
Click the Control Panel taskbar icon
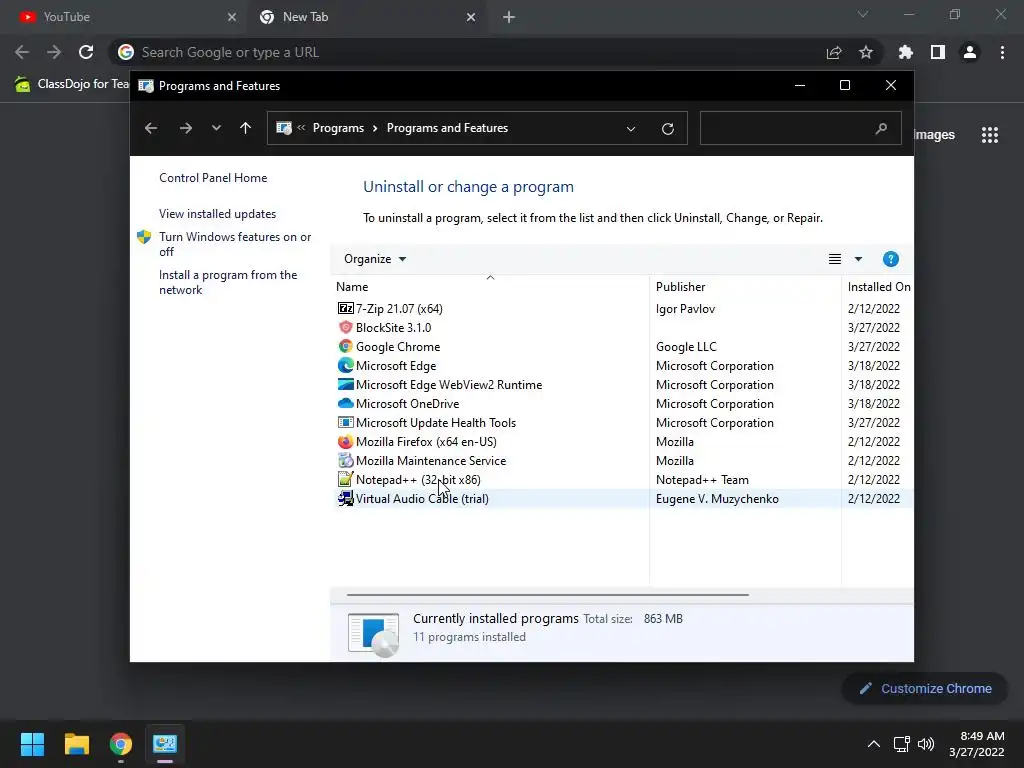(165, 744)
